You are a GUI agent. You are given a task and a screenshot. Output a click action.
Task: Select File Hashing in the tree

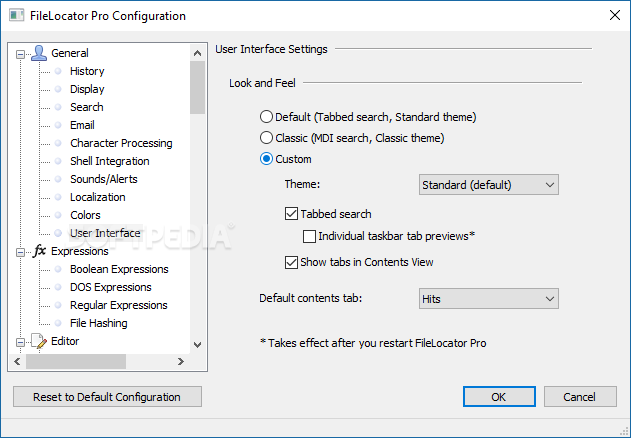tap(99, 323)
